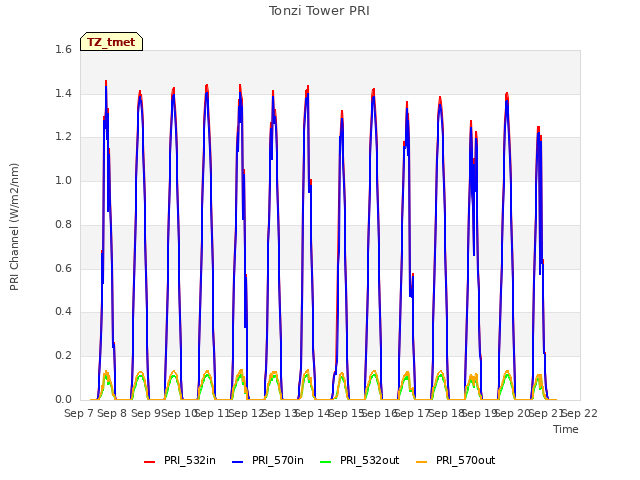This screenshot has height=480, width=640.
Task: Click the red PRI_532in legend swatch
Action: click(x=149, y=462)
